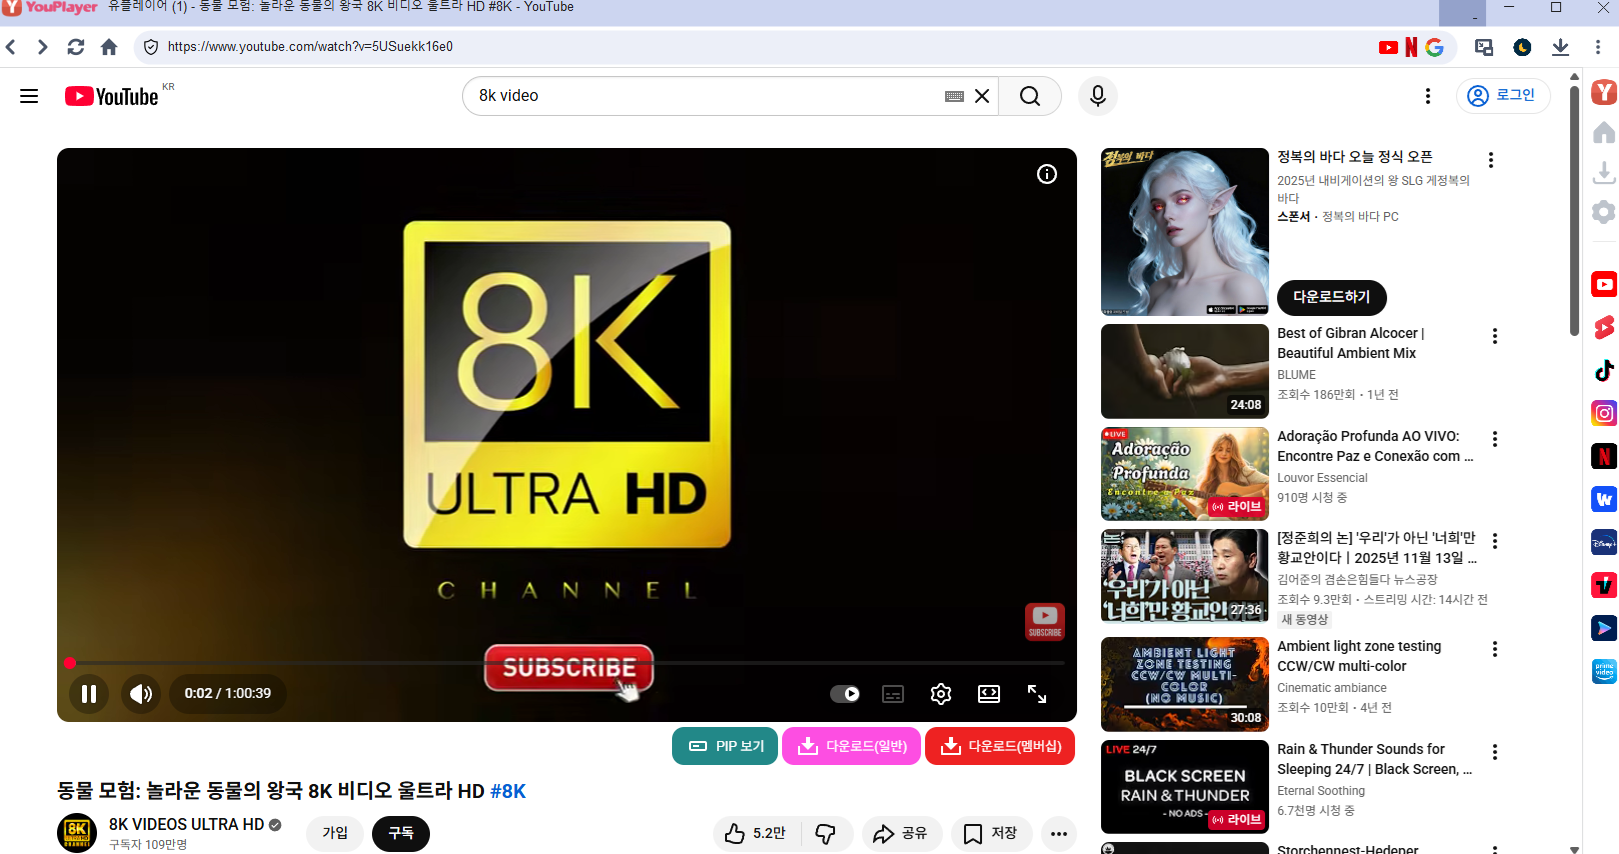
Task: Toggle subtitles captions button
Action: [893, 694]
